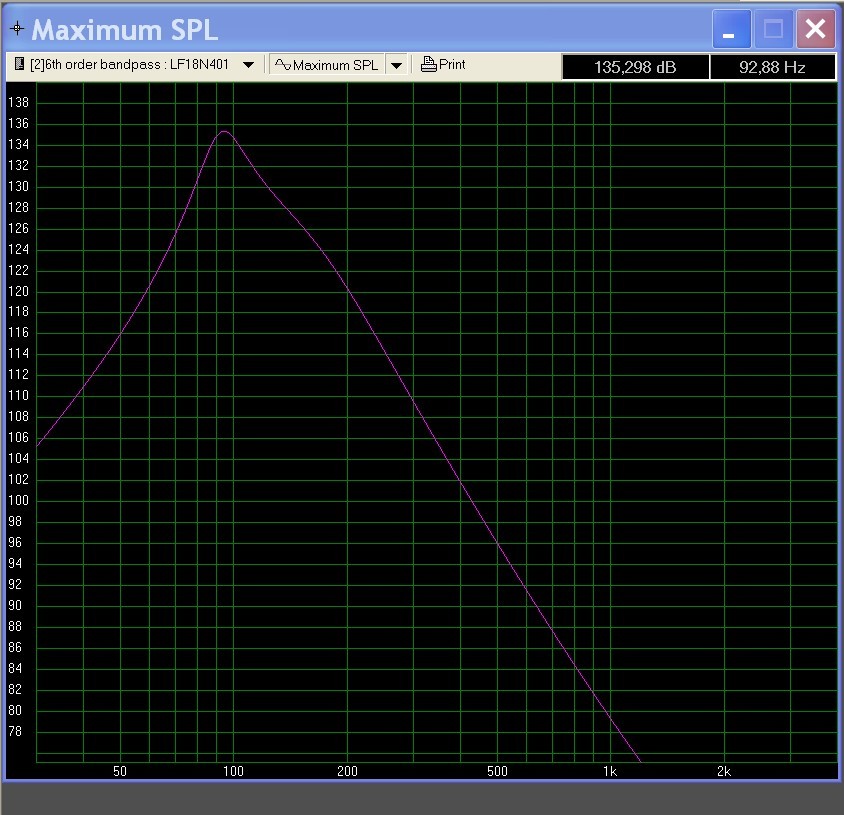Viewport: 844px width, 815px height.
Task: Open the project selector showing LF18N401
Action: 135,65
